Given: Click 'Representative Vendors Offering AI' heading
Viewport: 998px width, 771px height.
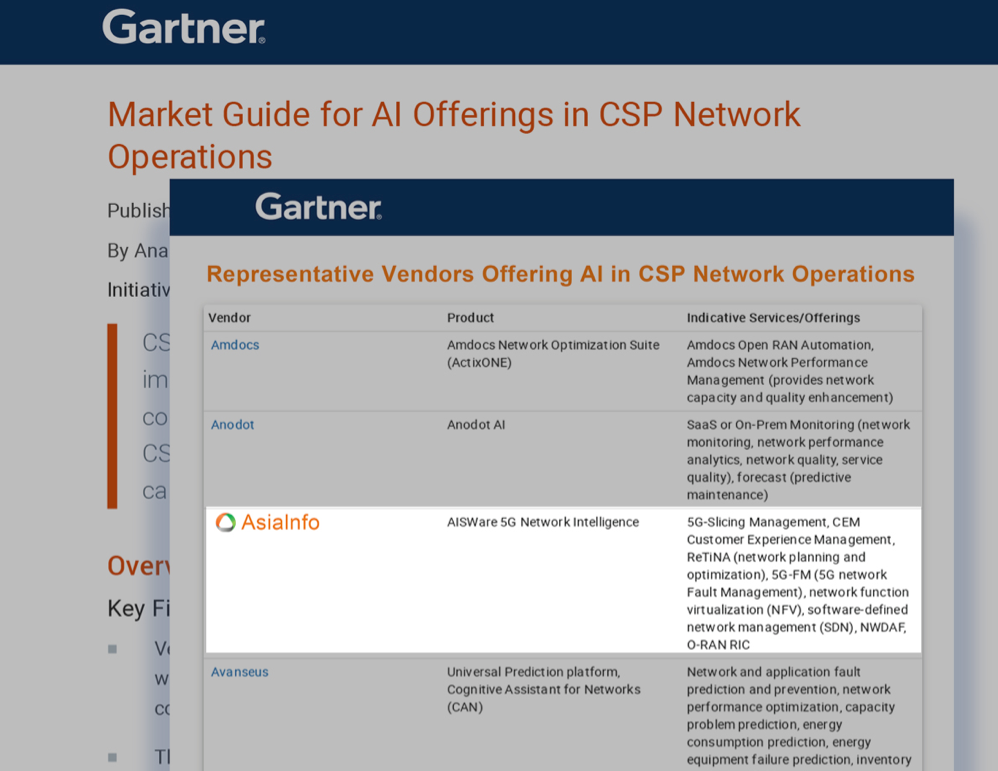Looking at the screenshot, I should pos(560,274).
